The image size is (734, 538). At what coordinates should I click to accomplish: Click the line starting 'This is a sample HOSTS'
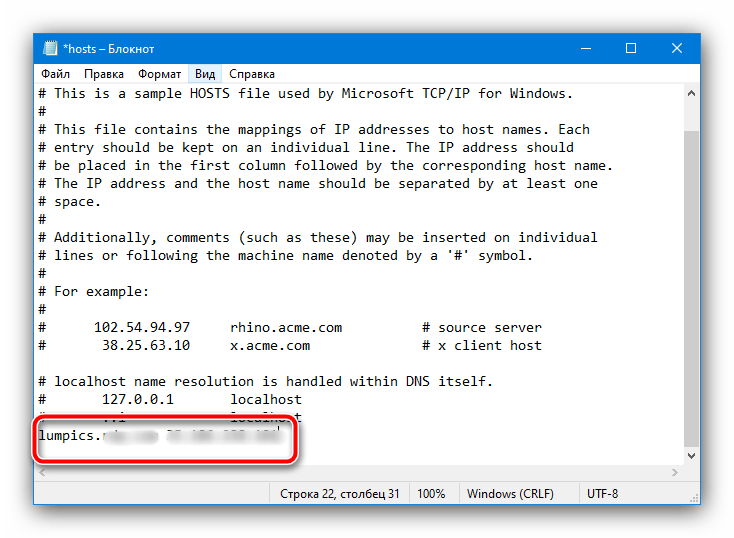click(306, 94)
